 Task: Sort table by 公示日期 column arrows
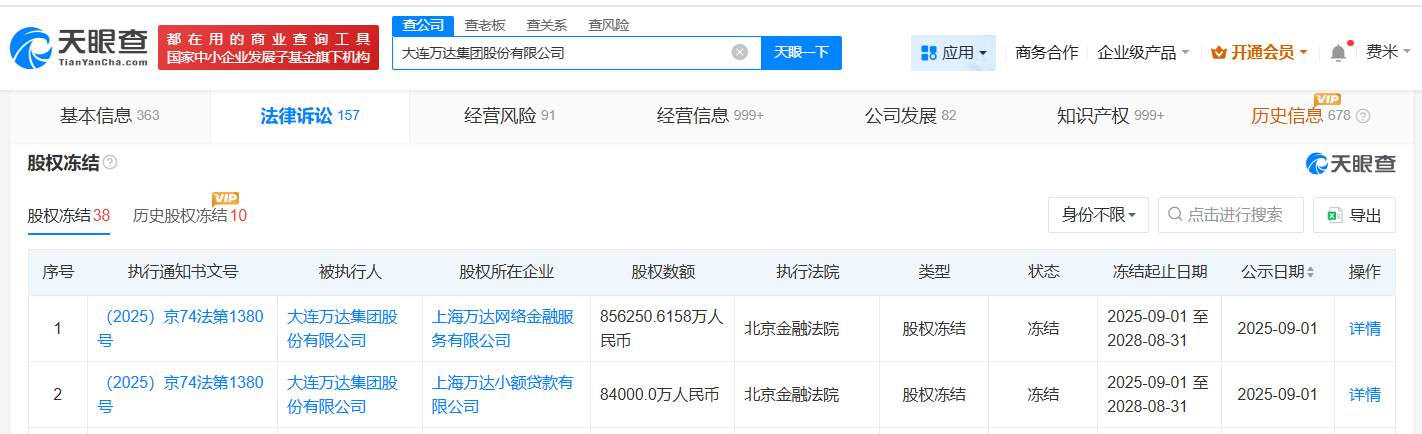pyautogui.click(x=1310, y=272)
